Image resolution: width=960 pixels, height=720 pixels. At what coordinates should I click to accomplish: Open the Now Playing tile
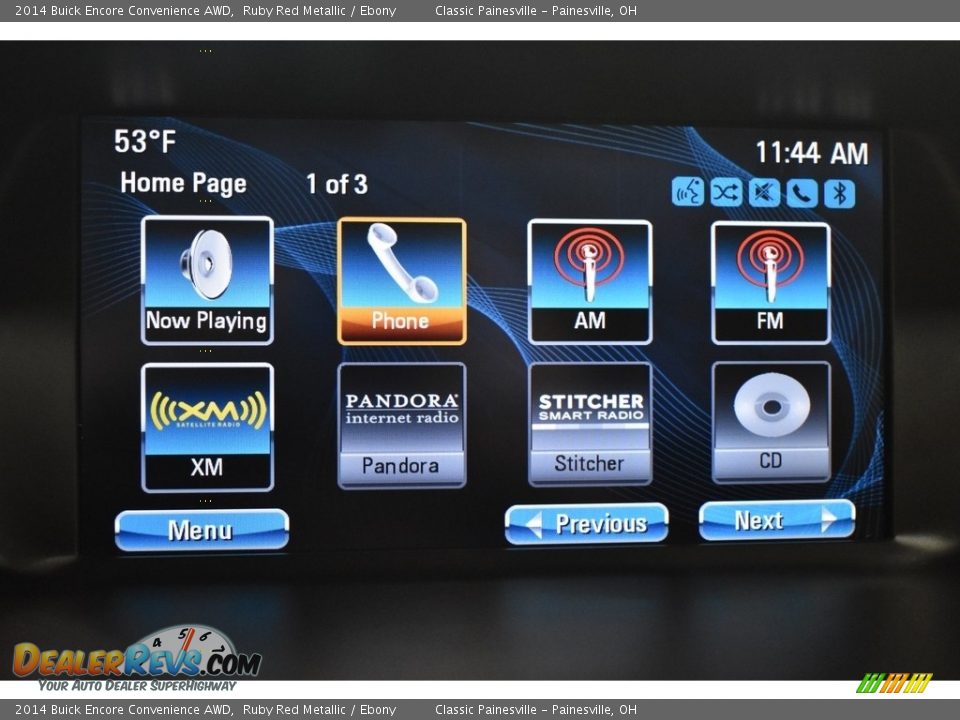point(207,280)
